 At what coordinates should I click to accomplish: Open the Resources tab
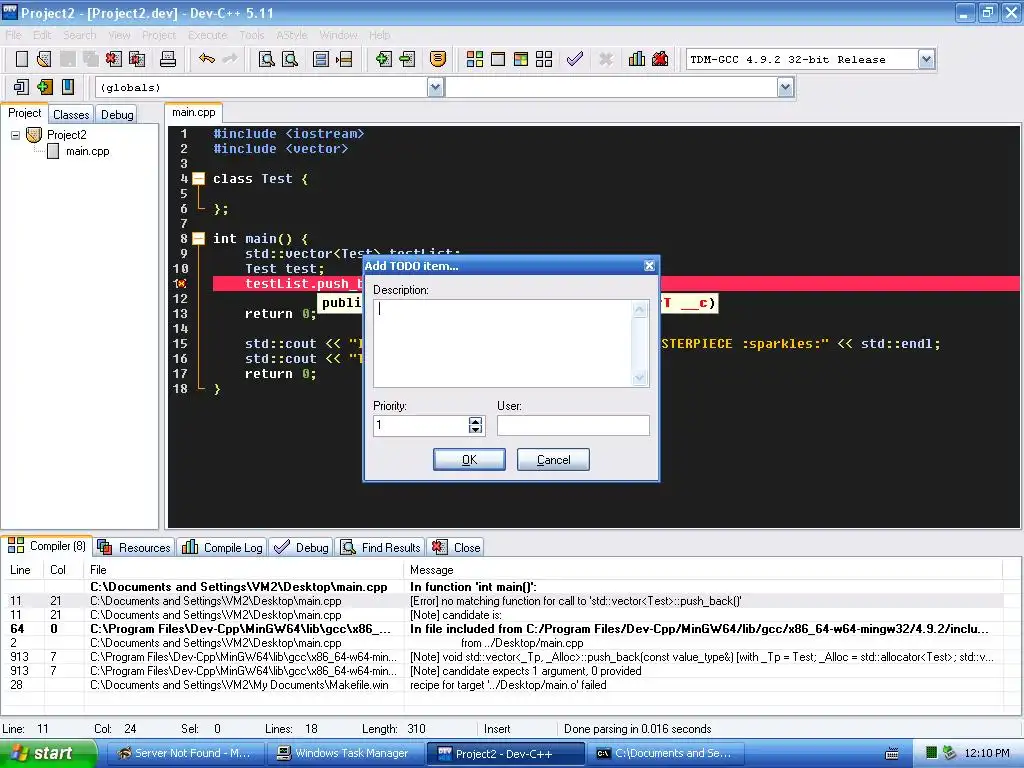point(135,547)
